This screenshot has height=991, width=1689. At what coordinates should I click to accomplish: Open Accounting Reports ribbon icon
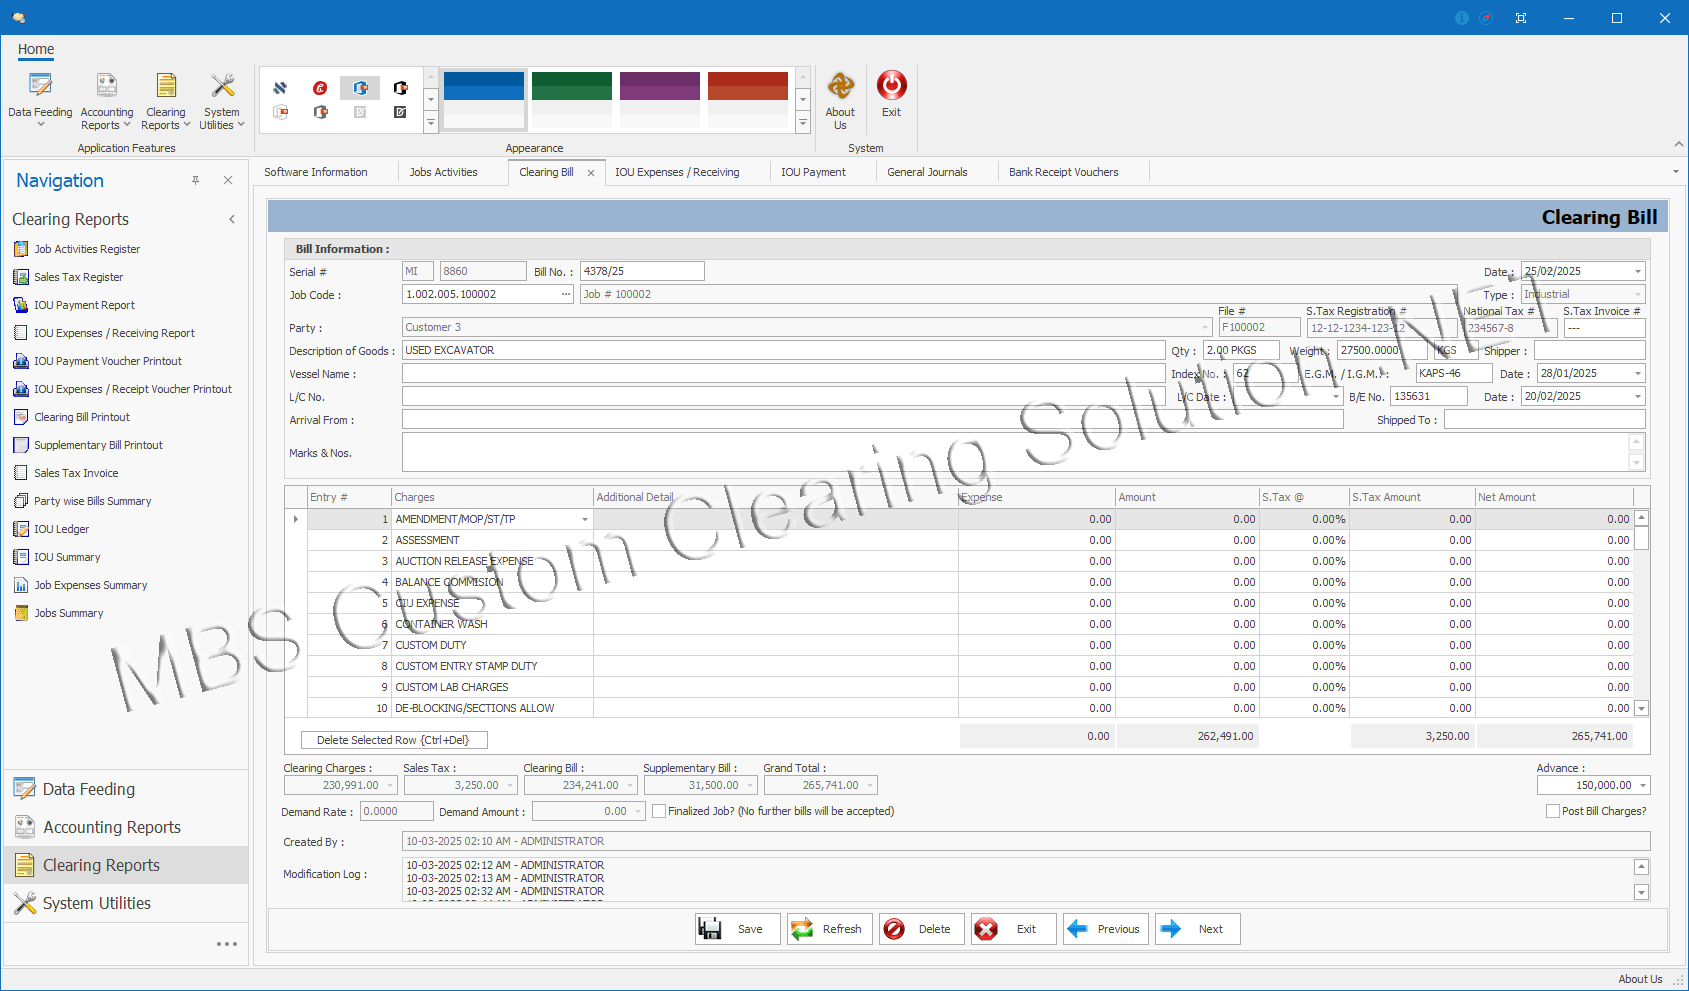[106, 100]
